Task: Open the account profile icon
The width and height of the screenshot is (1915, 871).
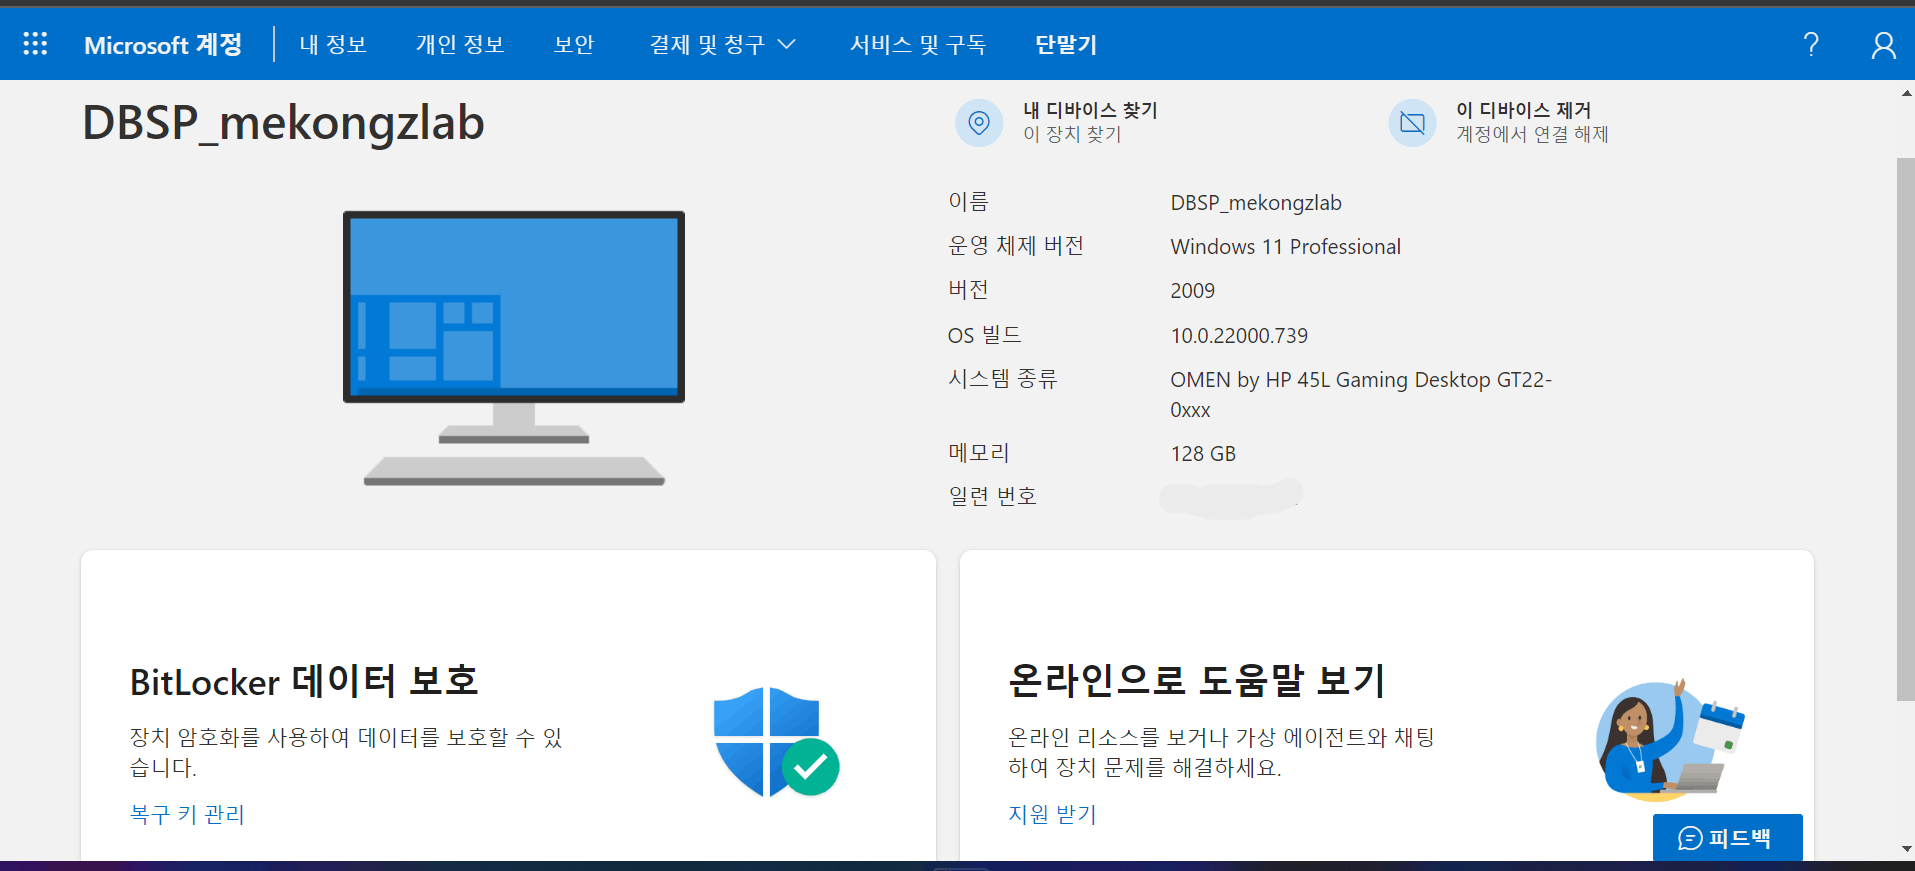Action: pyautogui.click(x=1883, y=45)
